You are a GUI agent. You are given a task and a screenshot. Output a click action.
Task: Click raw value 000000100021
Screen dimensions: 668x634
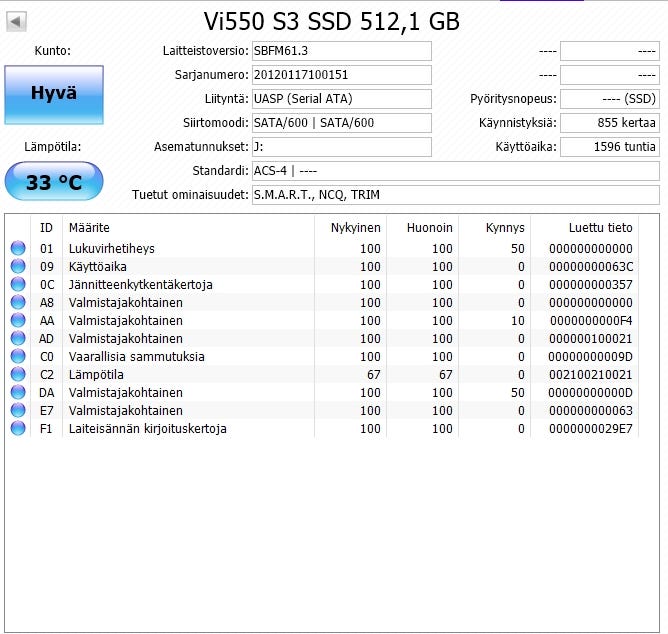click(591, 339)
